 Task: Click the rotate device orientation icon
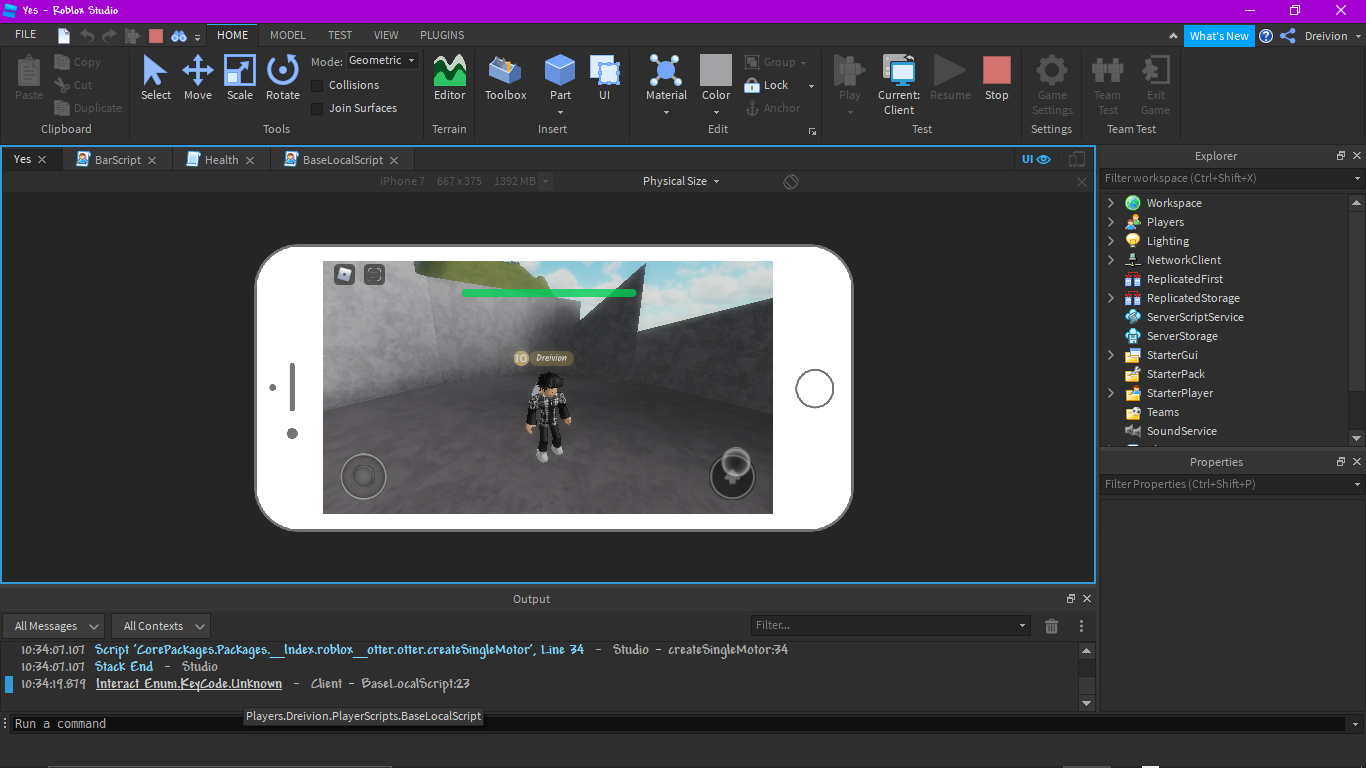tap(790, 181)
